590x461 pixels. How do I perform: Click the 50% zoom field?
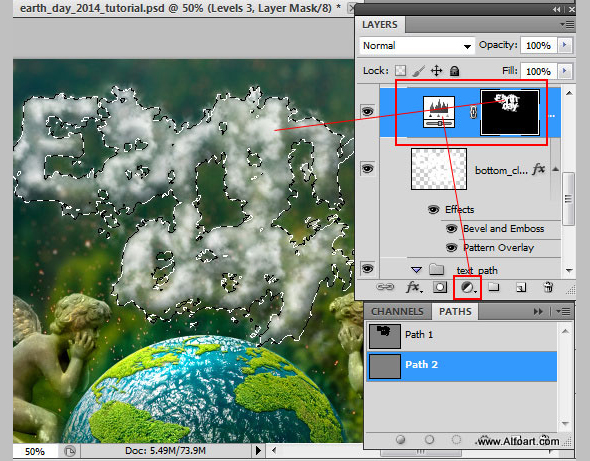pyautogui.click(x=35, y=451)
